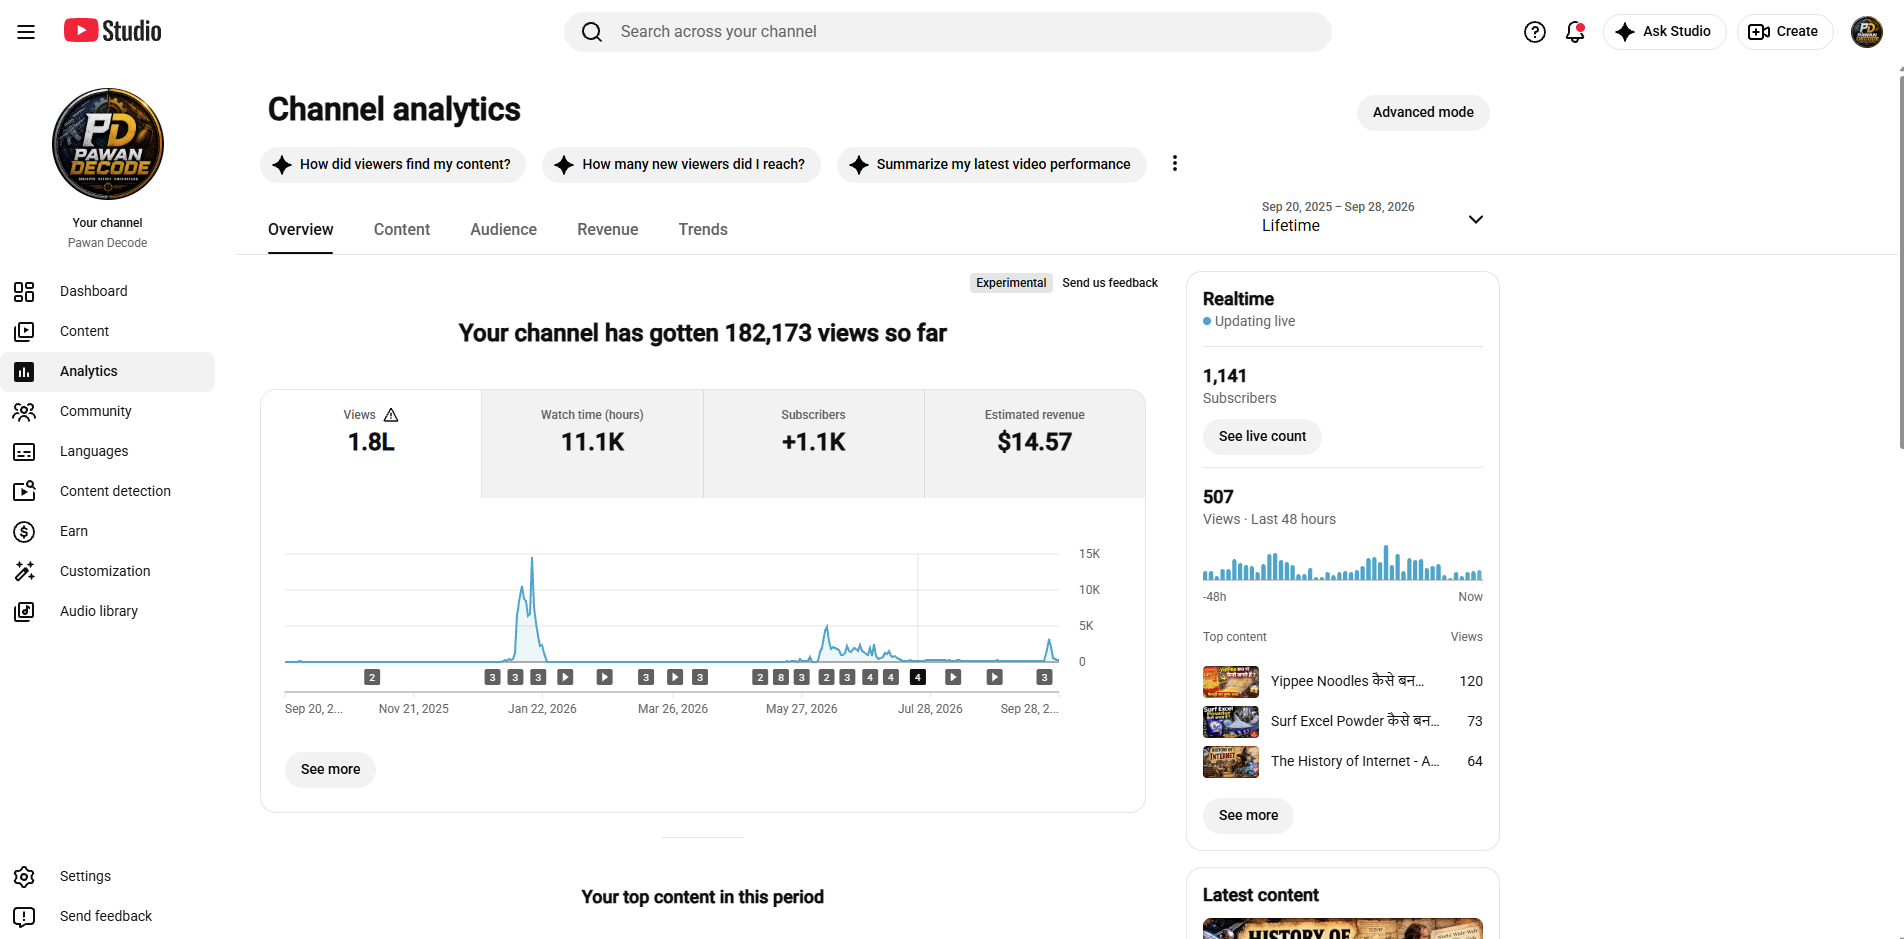The width and height of the screenshot is (1904, 939).
Task: Select the Estimated revenue card
Action: 1035,443
